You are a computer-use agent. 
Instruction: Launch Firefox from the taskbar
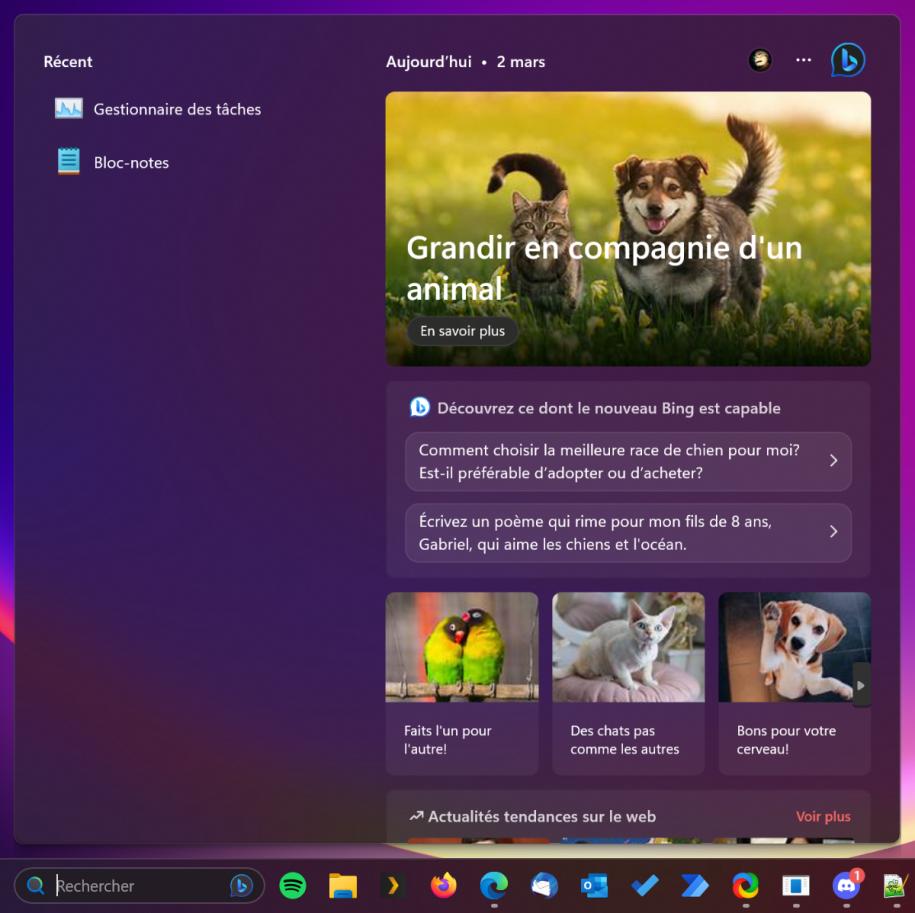443,885
